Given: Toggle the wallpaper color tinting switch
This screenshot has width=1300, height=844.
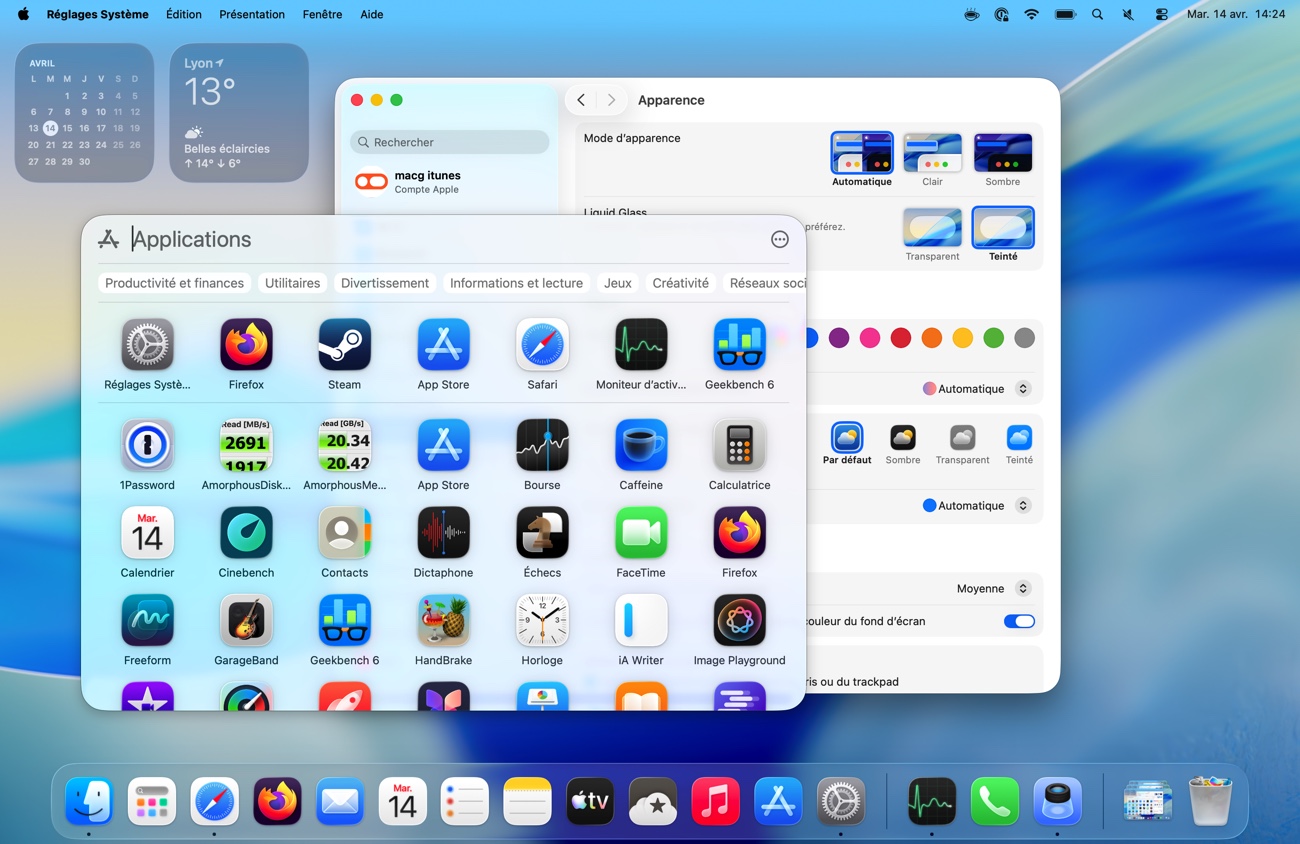Looking at the screenshot, I should [x=1018, y=621].
